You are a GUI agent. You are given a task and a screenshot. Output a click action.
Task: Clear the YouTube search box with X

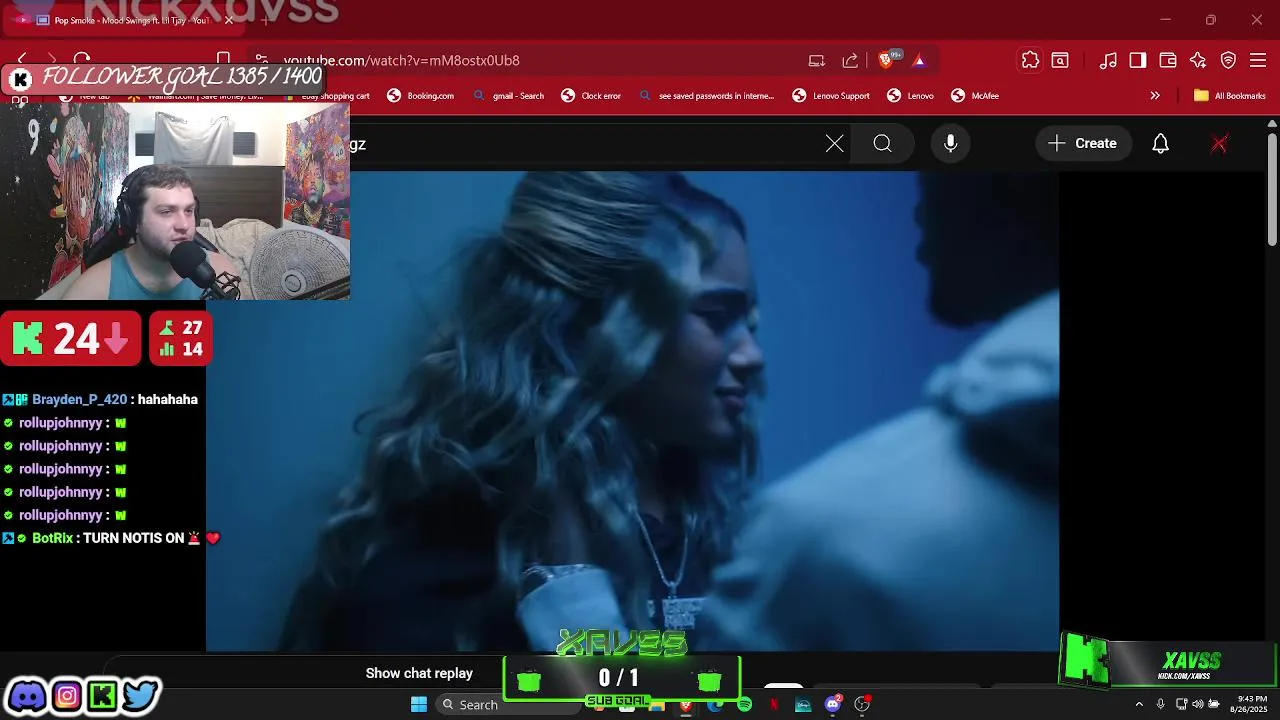(x=835, y=144)
